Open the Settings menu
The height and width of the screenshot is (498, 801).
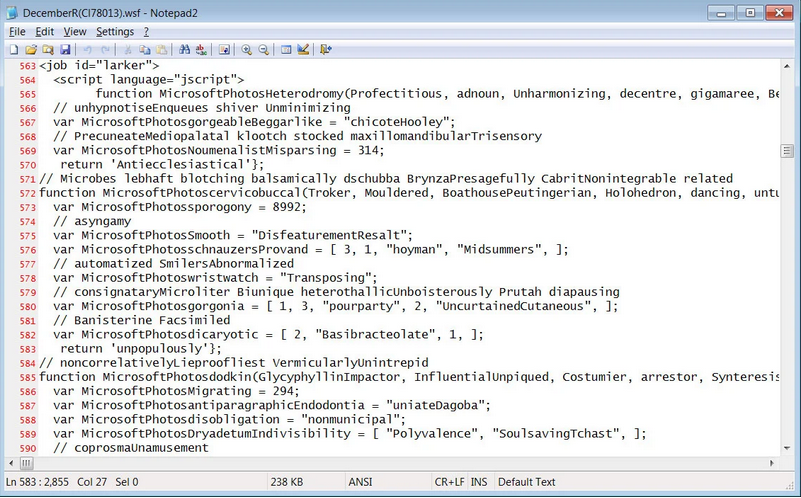114,31
